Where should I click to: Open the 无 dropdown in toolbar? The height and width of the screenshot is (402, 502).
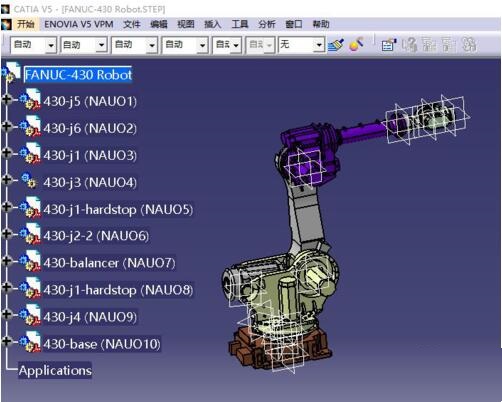[x=302, y=45]
